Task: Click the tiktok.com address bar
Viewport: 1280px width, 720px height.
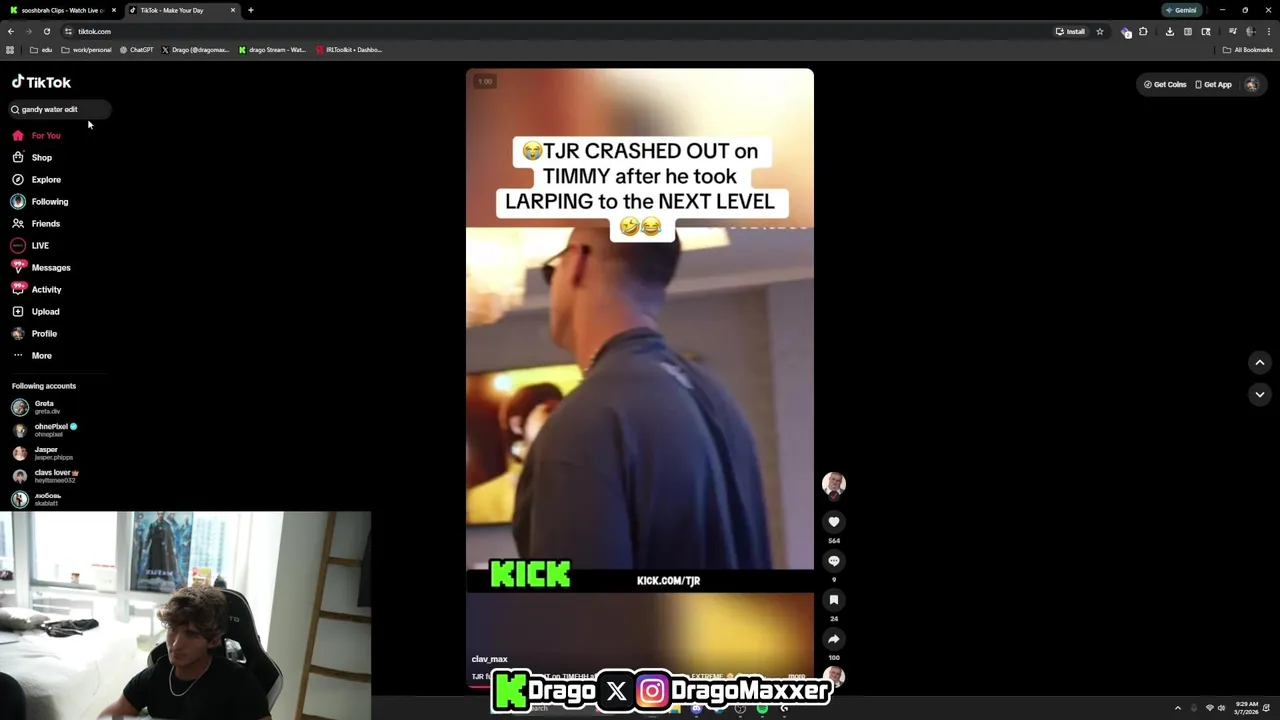Action: (x=560, y=31)
